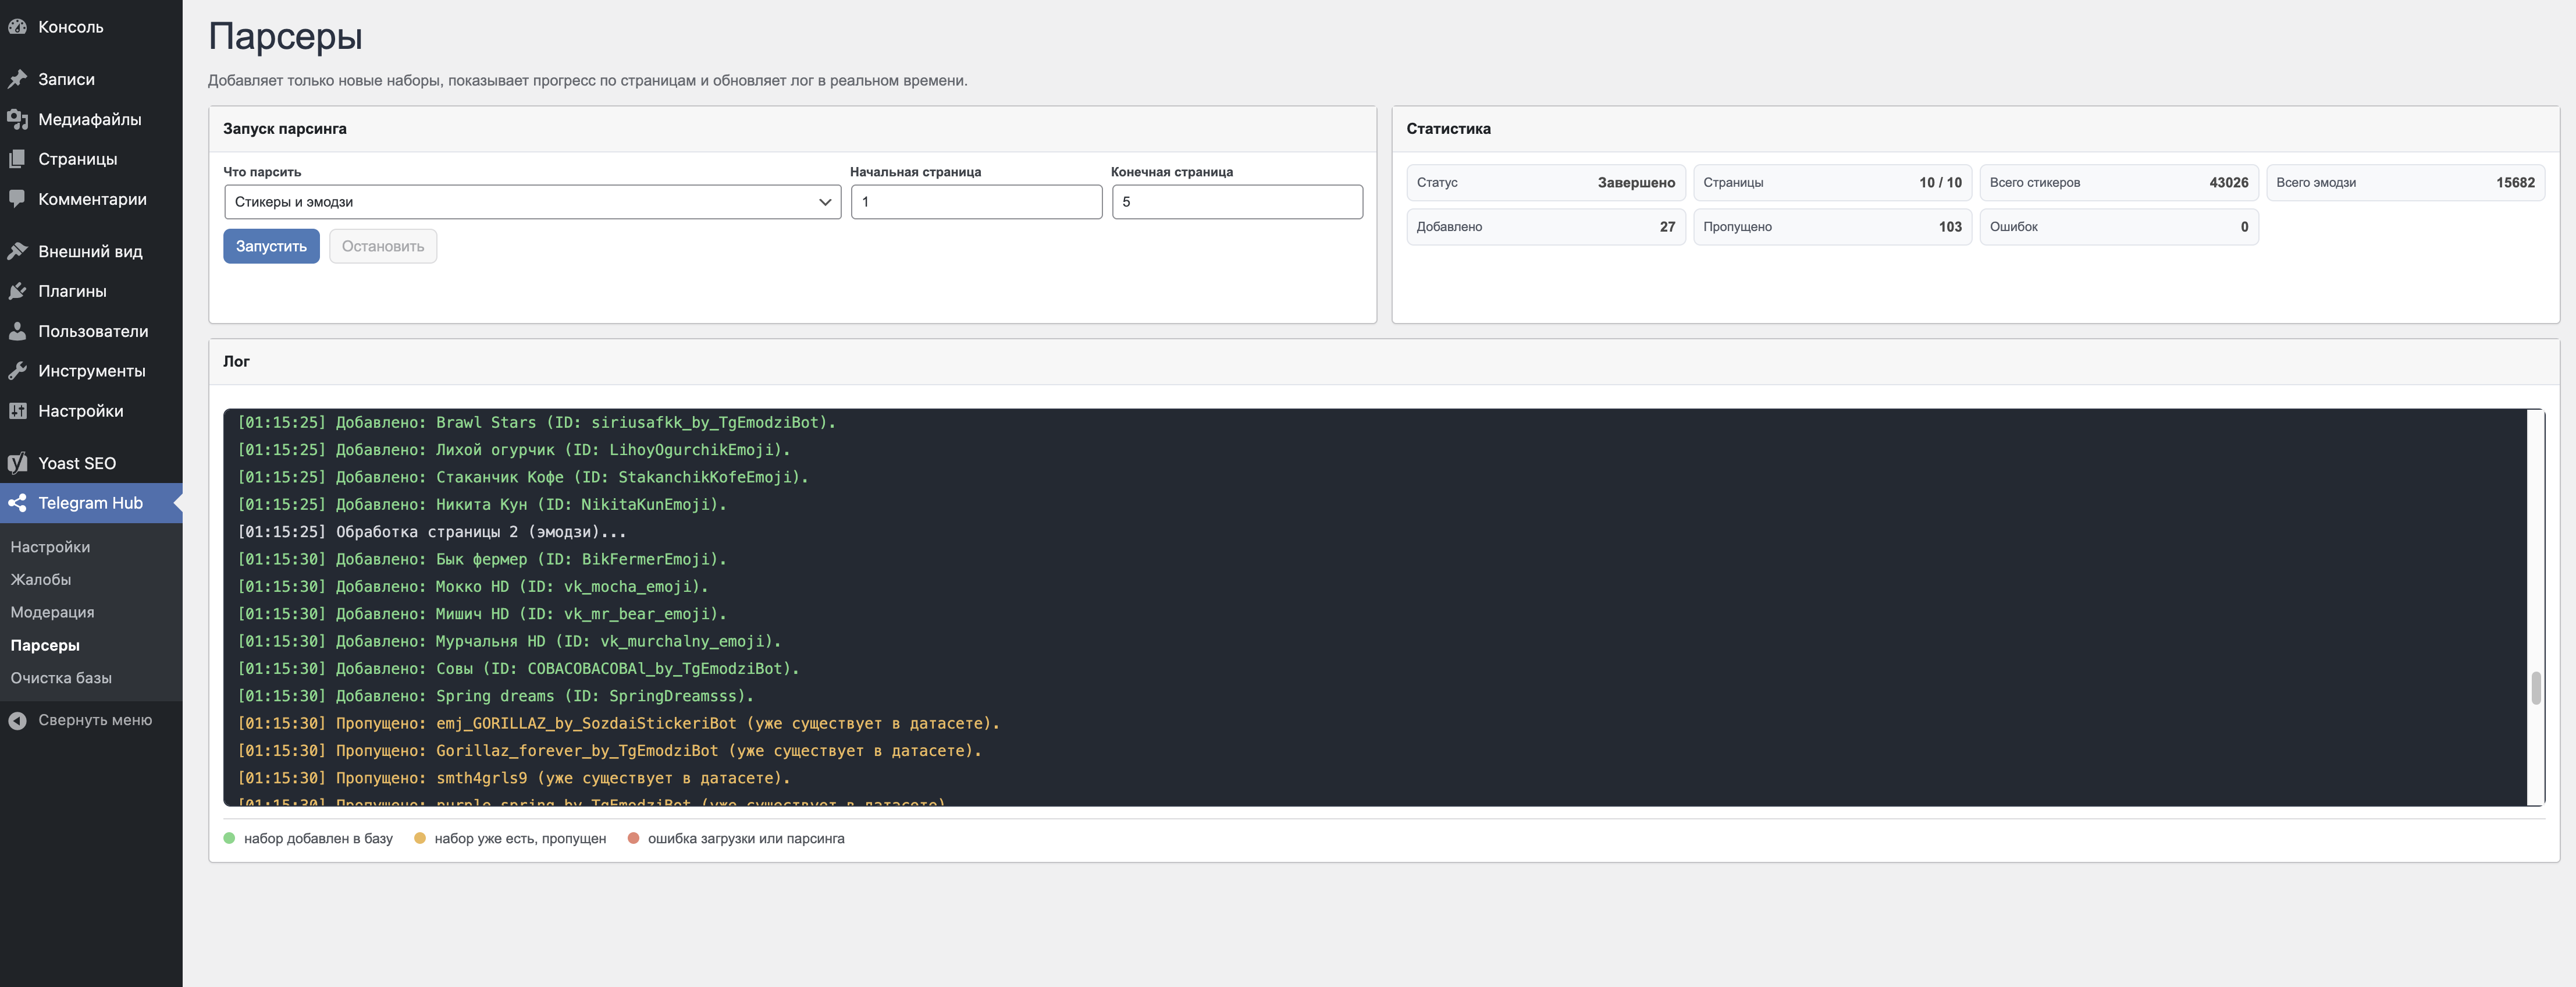
Task: Open the Внешний вид menu
Action: pos(90,251)
